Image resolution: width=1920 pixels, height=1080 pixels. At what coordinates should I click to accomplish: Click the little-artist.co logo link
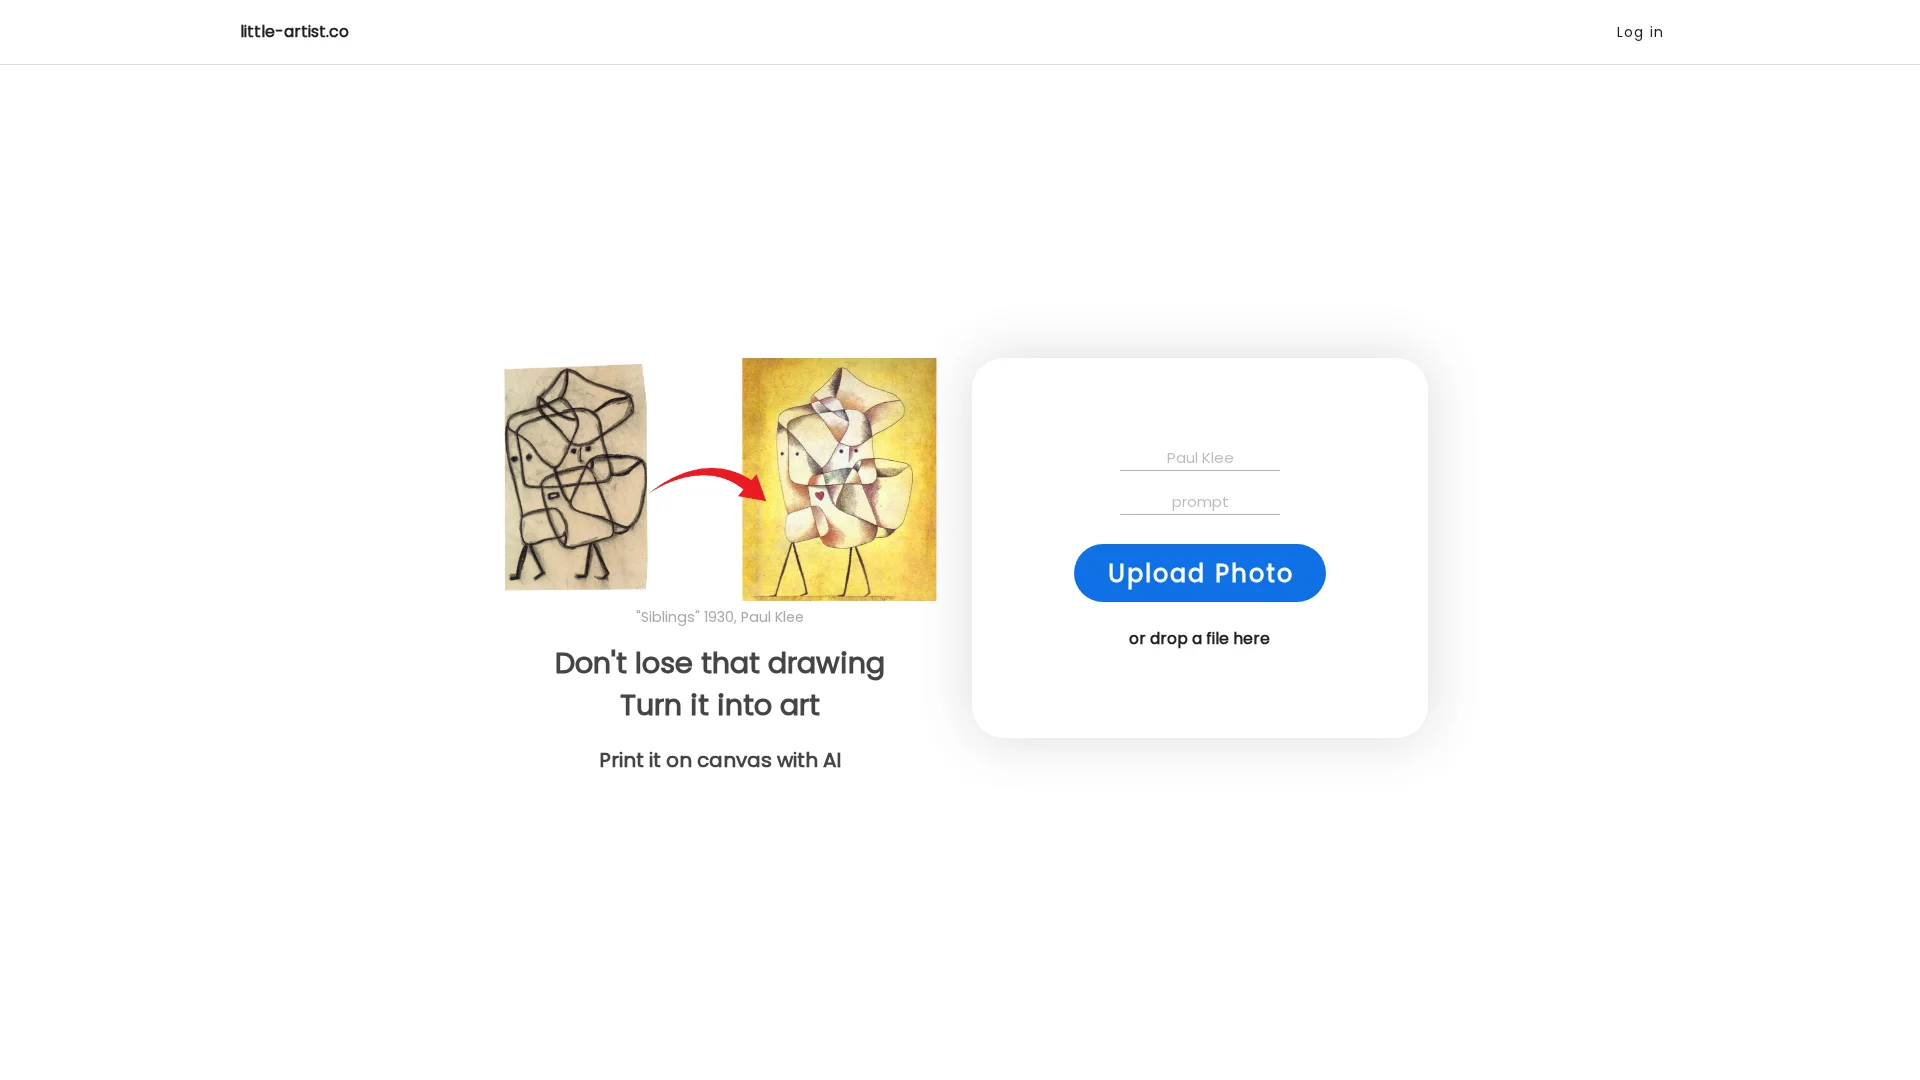tap(294, 32)
